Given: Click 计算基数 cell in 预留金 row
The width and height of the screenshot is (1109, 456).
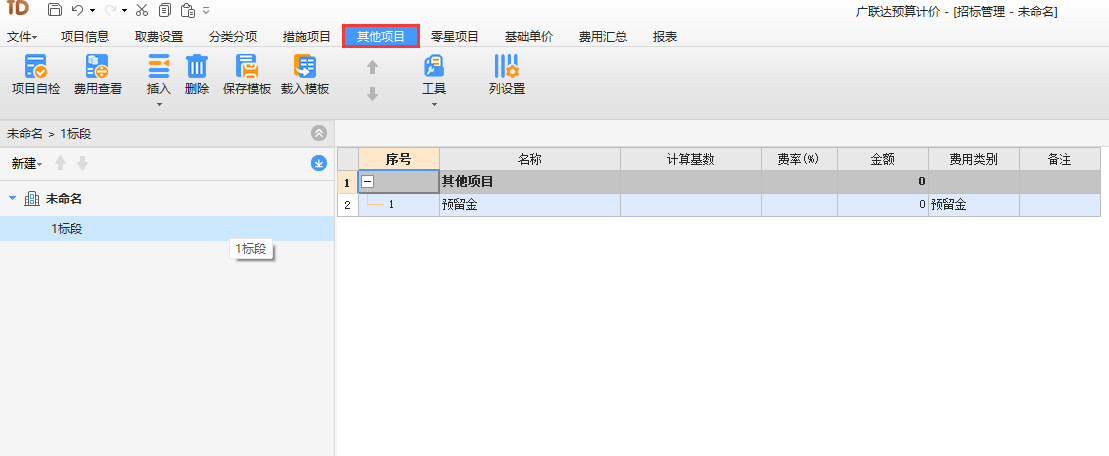Looking at the screenshot, I should [x=691, y=205].
